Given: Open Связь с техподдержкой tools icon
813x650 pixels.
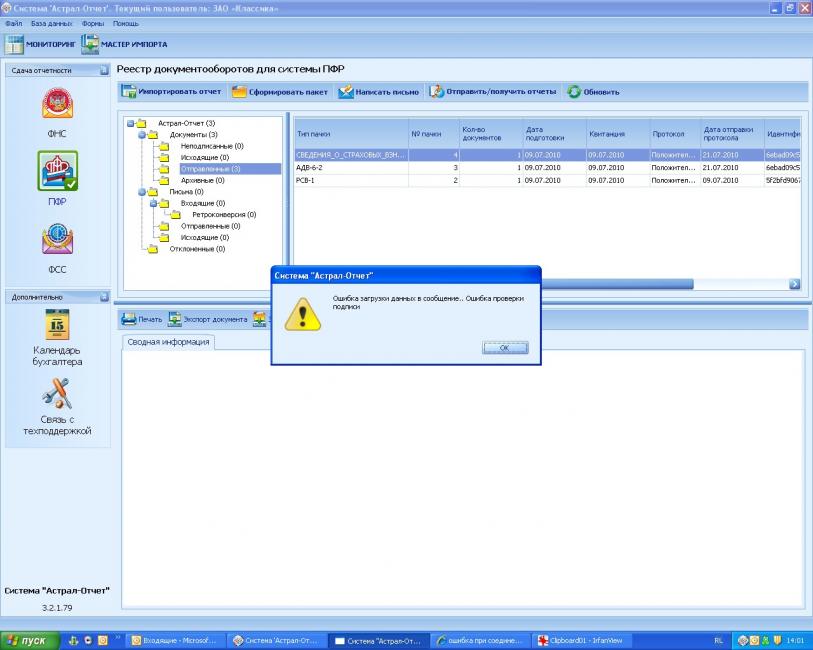Looking at the screenshot, I should [x=57, y=394].
